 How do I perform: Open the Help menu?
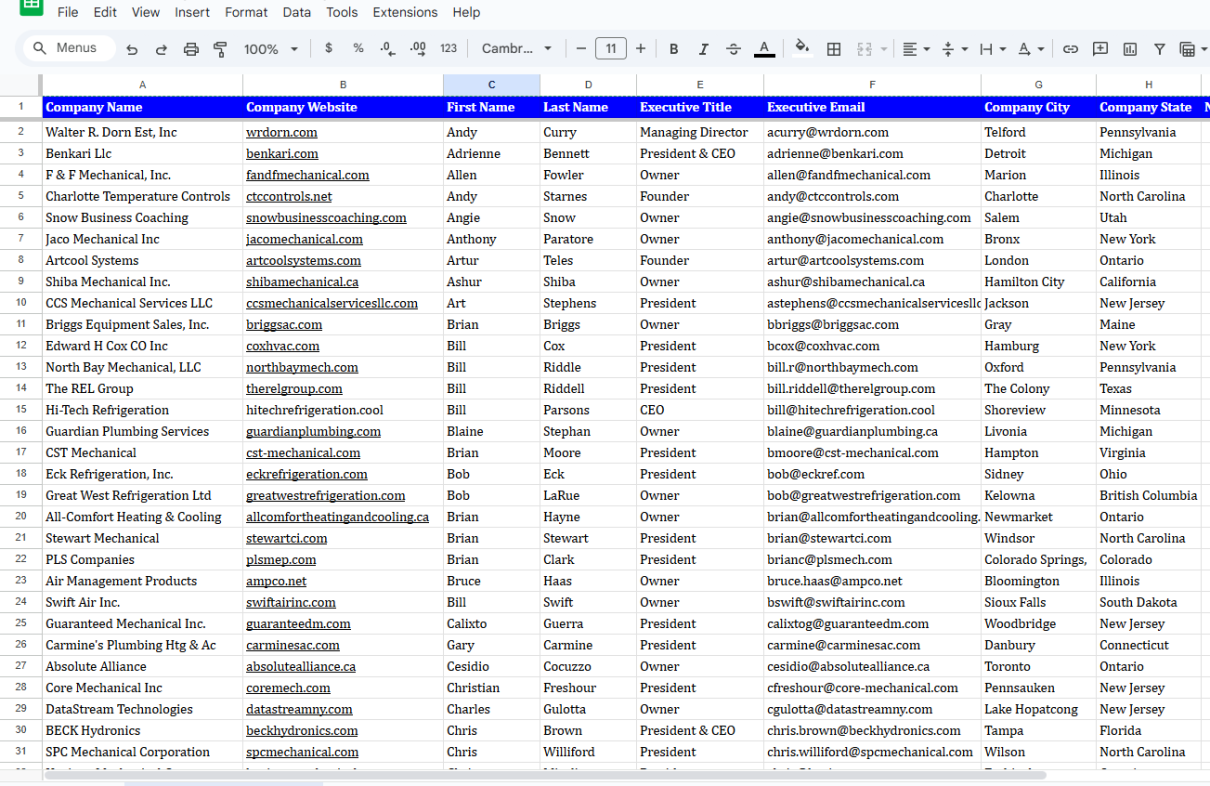[x=466, y=12]
